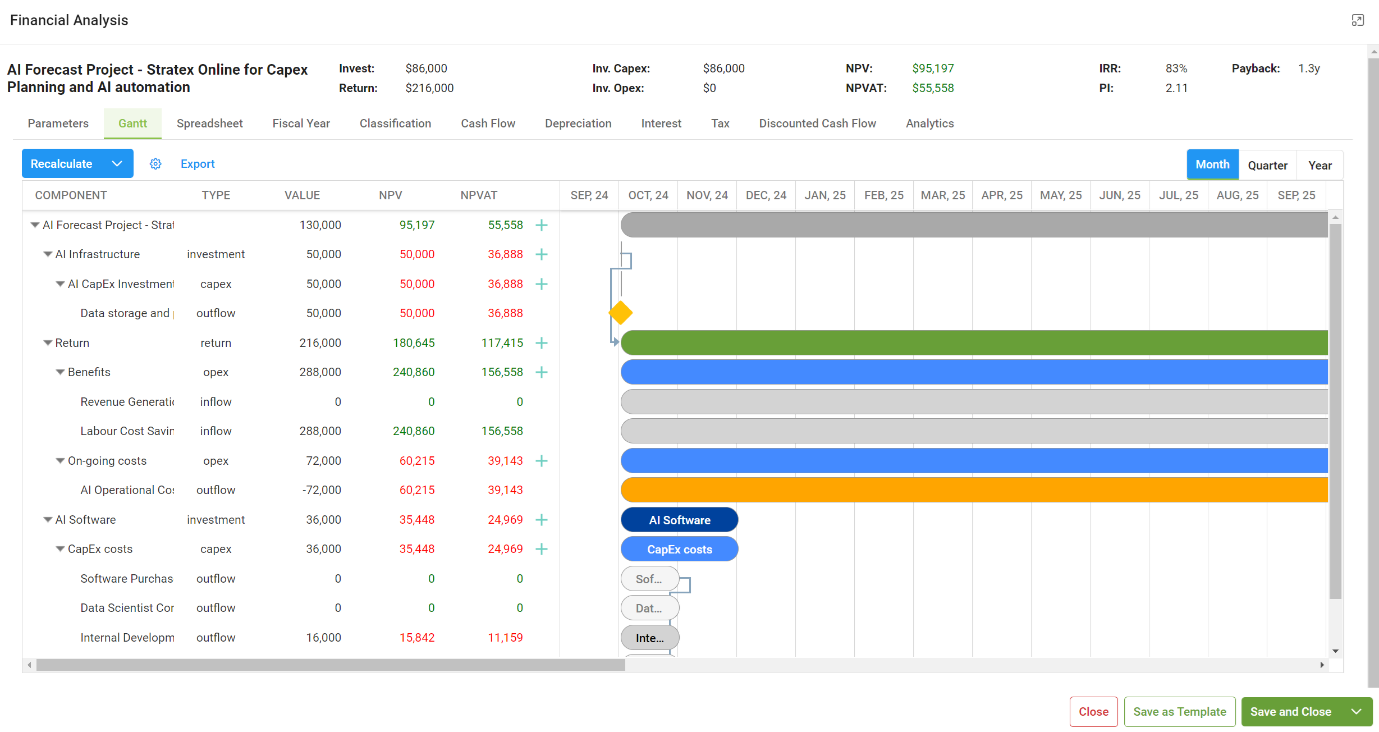1379x732 pixels.
Task: Click the COMPONENT column header
Action: (71, 195)
